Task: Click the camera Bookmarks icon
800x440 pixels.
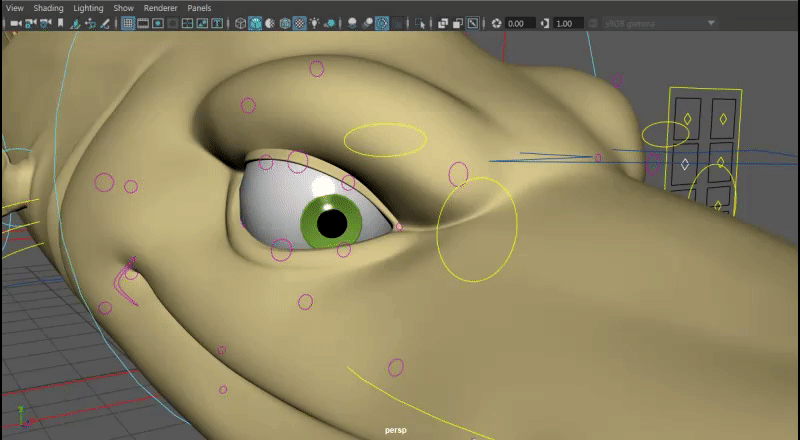Action: tap(60, 23)
